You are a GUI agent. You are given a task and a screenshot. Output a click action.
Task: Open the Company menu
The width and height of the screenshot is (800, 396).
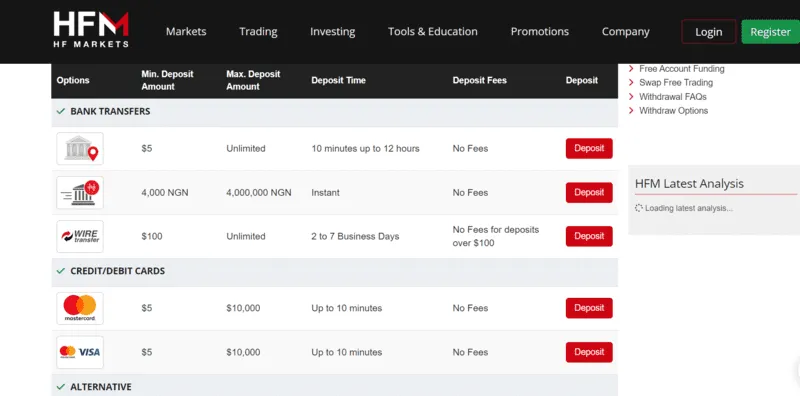(x=626, y=32)
